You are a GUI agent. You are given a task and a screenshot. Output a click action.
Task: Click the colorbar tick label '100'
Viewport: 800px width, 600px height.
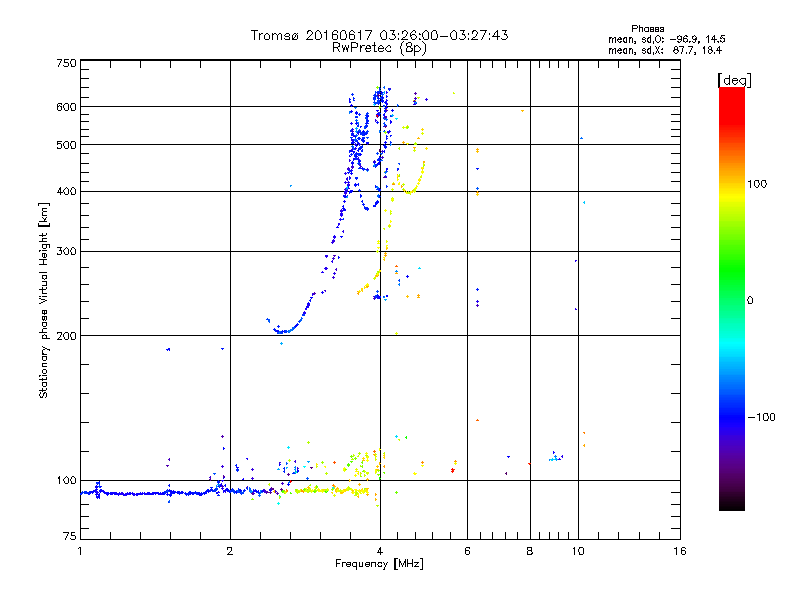tap(757, 184)
